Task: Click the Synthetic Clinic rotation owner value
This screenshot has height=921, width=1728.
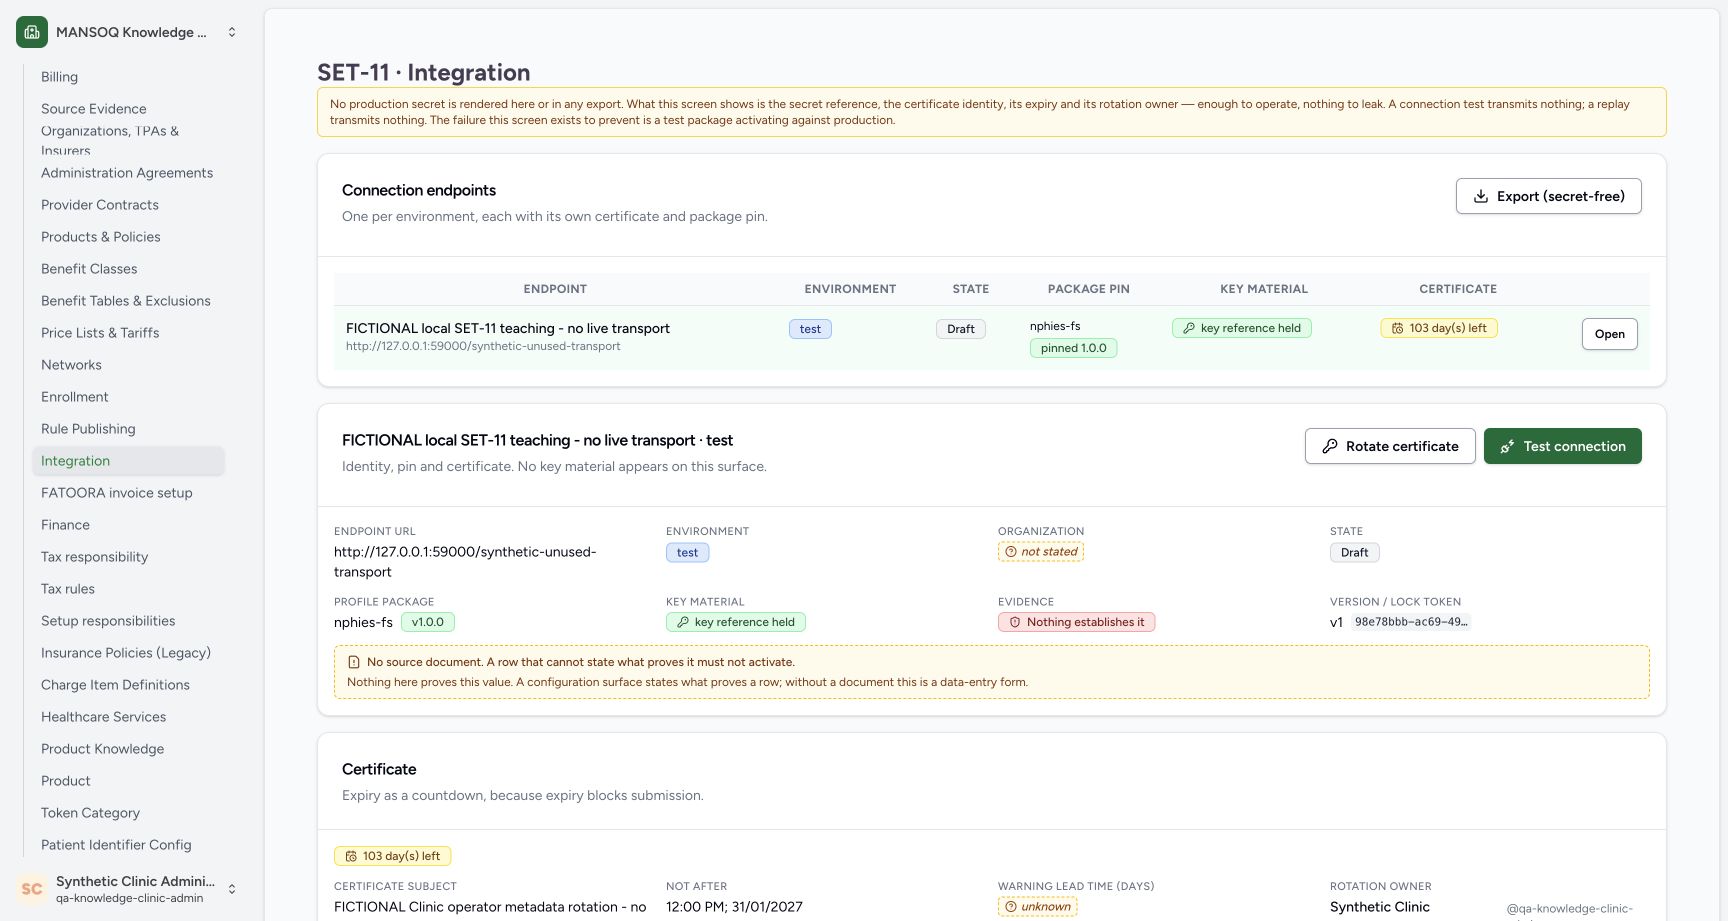Action: (x=1380, y=907)
